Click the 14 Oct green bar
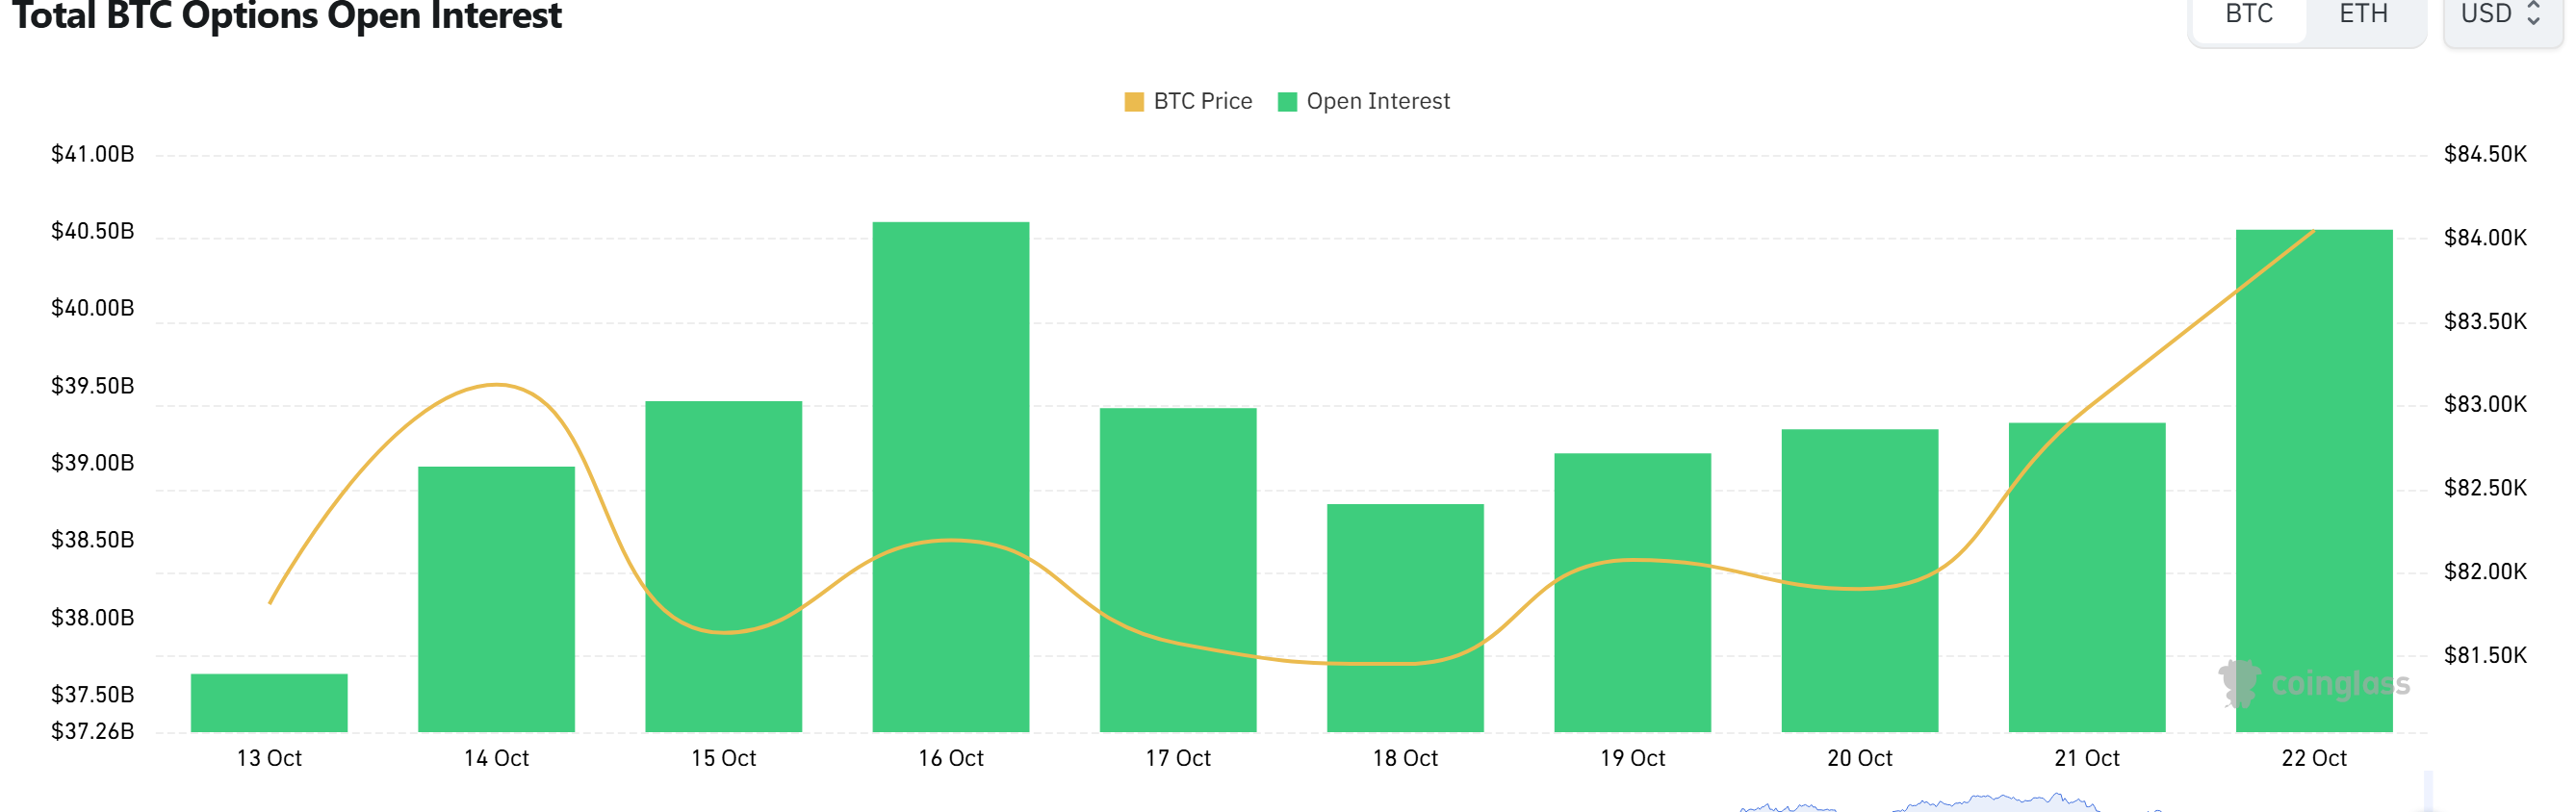 tap(496, 599)
